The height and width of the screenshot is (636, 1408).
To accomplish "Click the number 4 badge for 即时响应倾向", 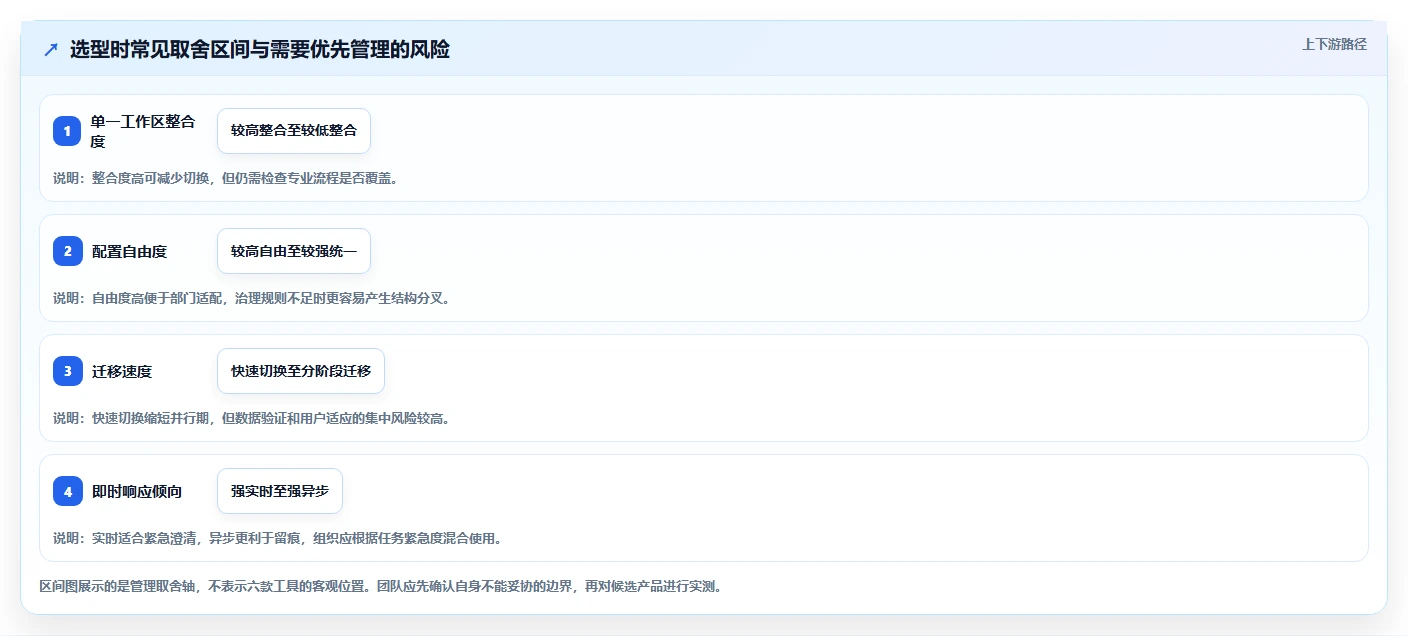I will 67,491.
